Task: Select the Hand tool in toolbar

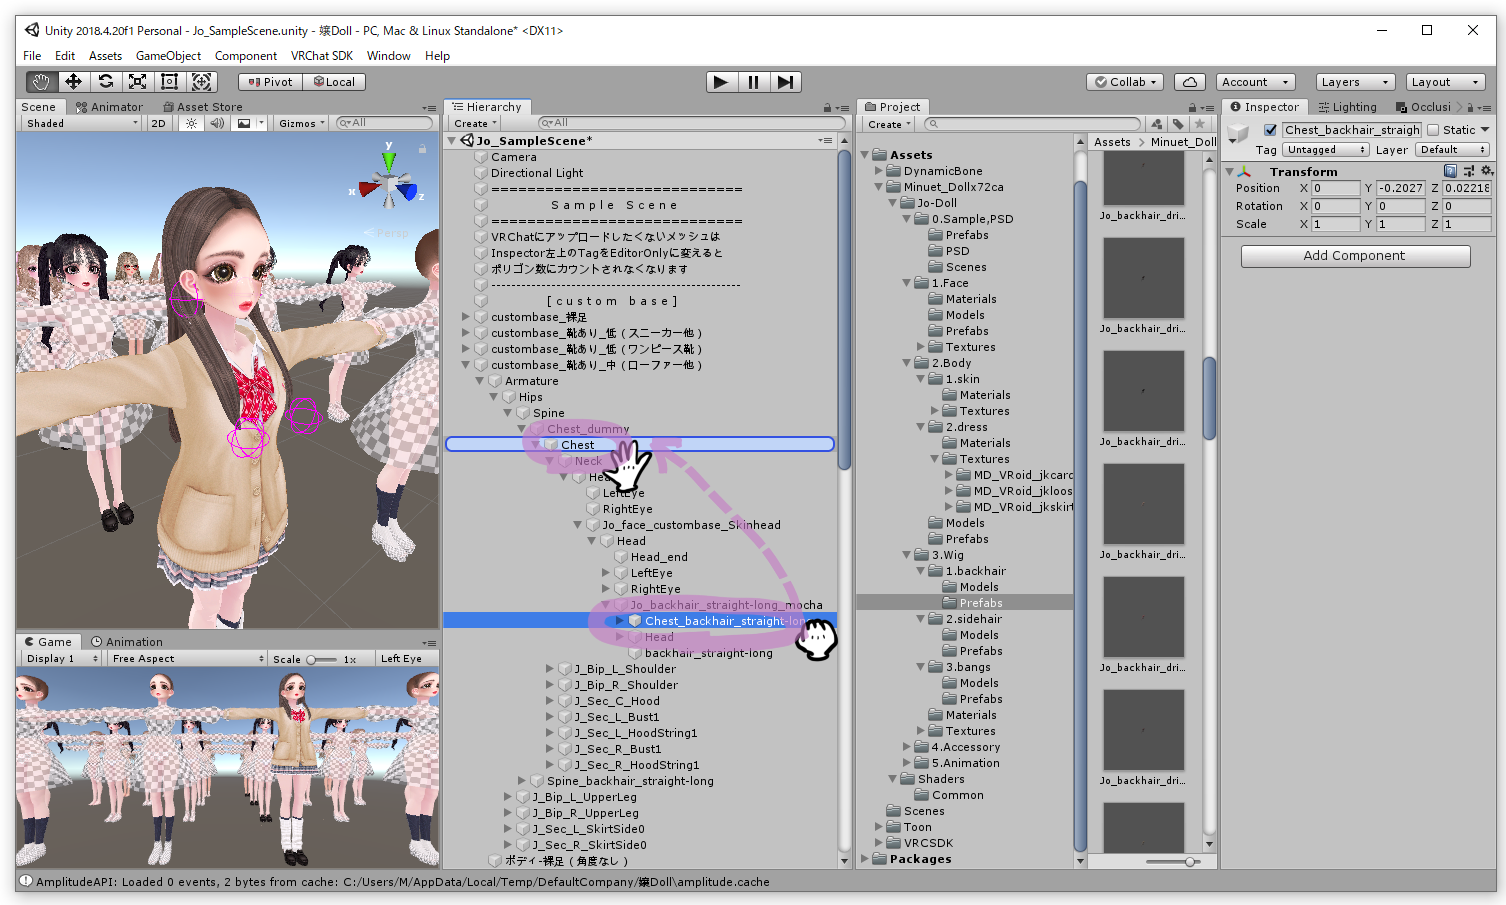Action: coord(41,82)
